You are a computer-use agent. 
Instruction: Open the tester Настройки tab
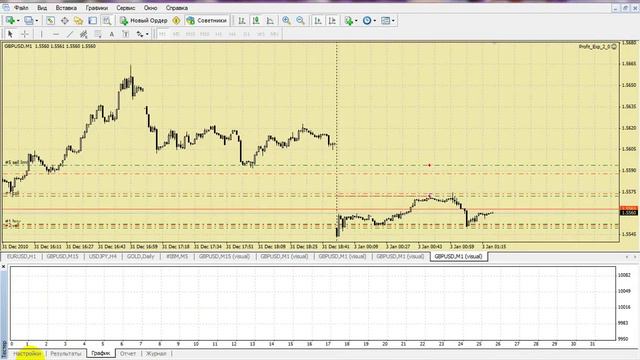(x=27, y=353)
